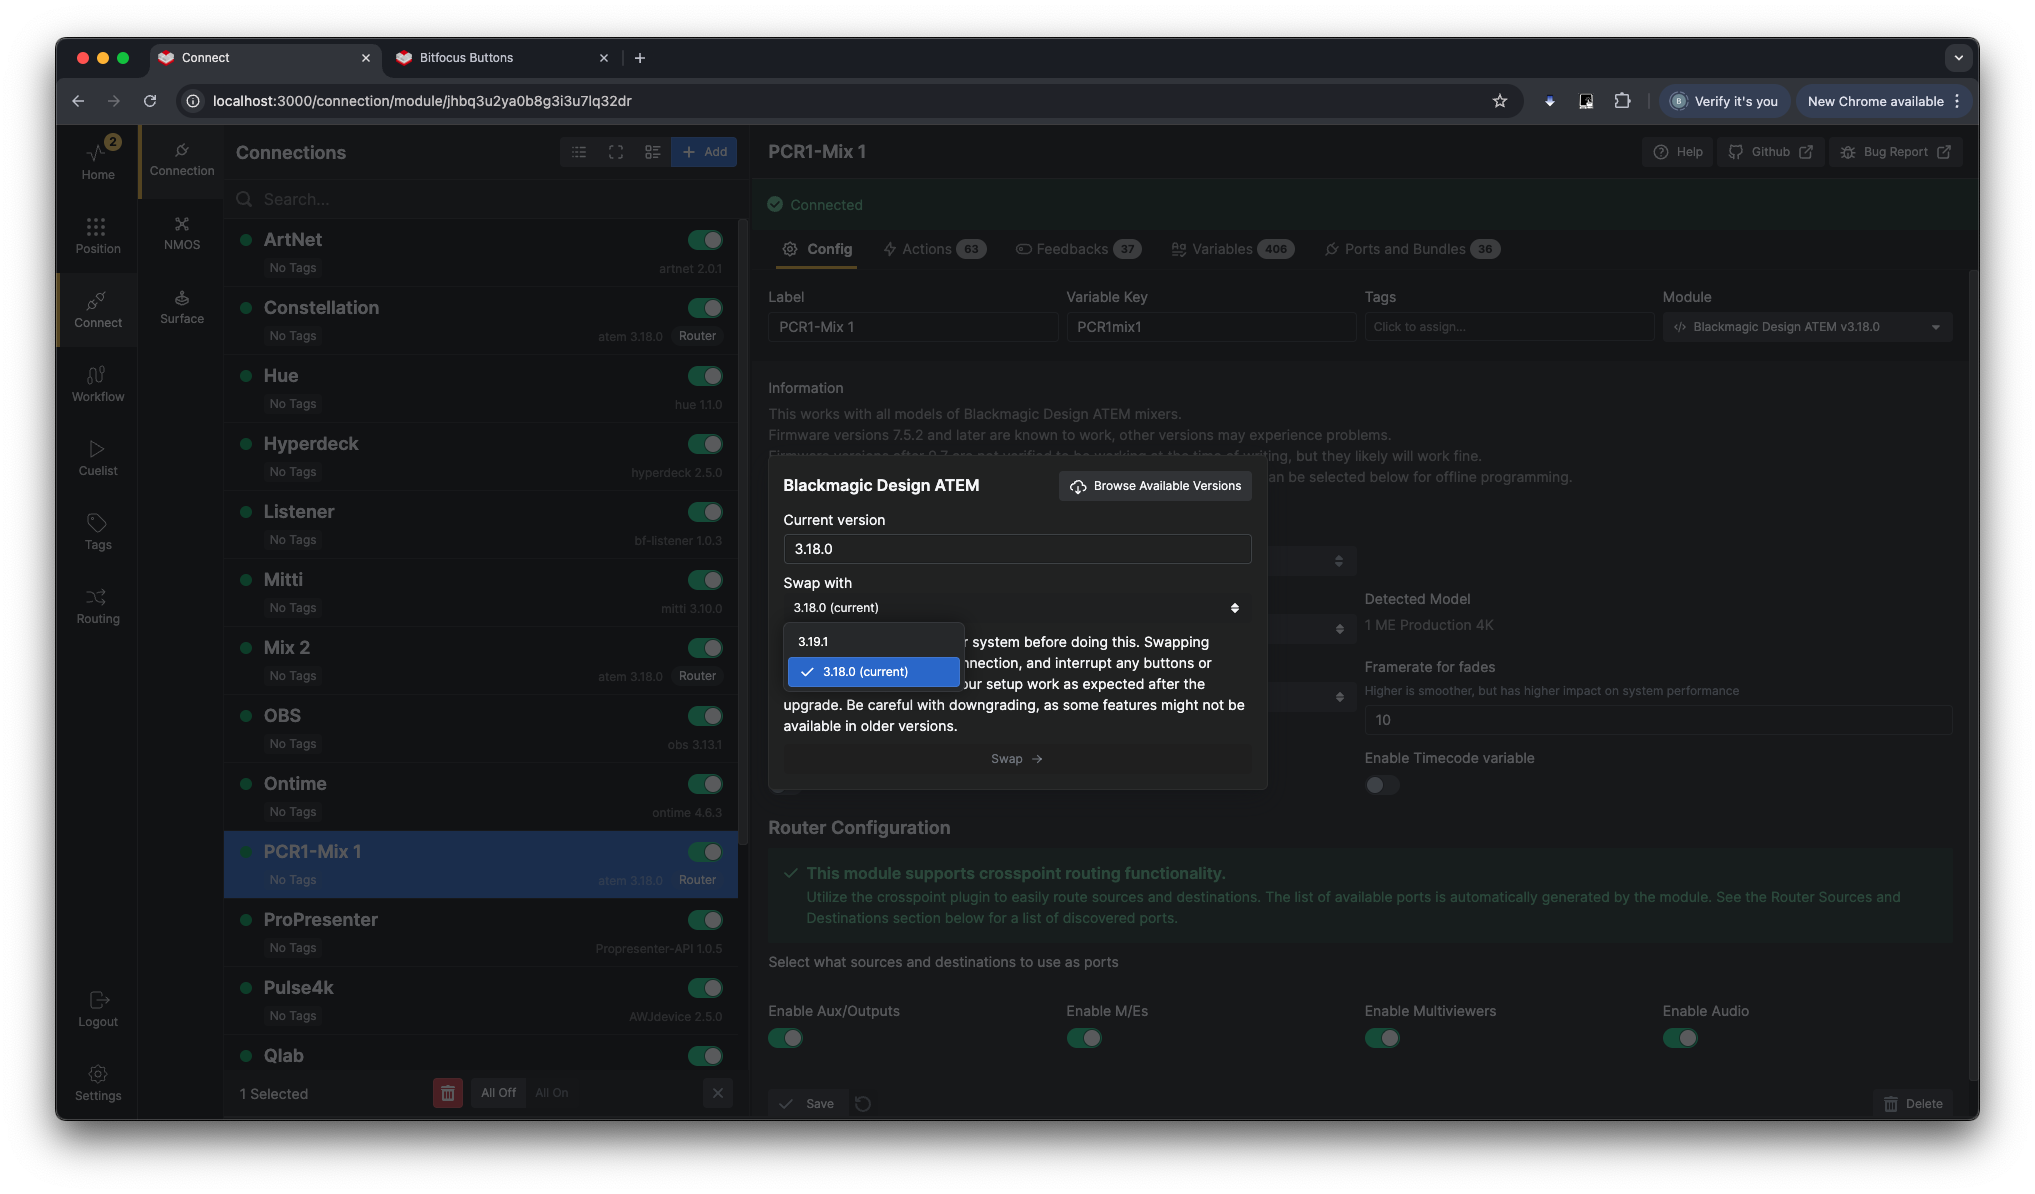
Task: Switch to the Config tab
Action: coord(818,249)
